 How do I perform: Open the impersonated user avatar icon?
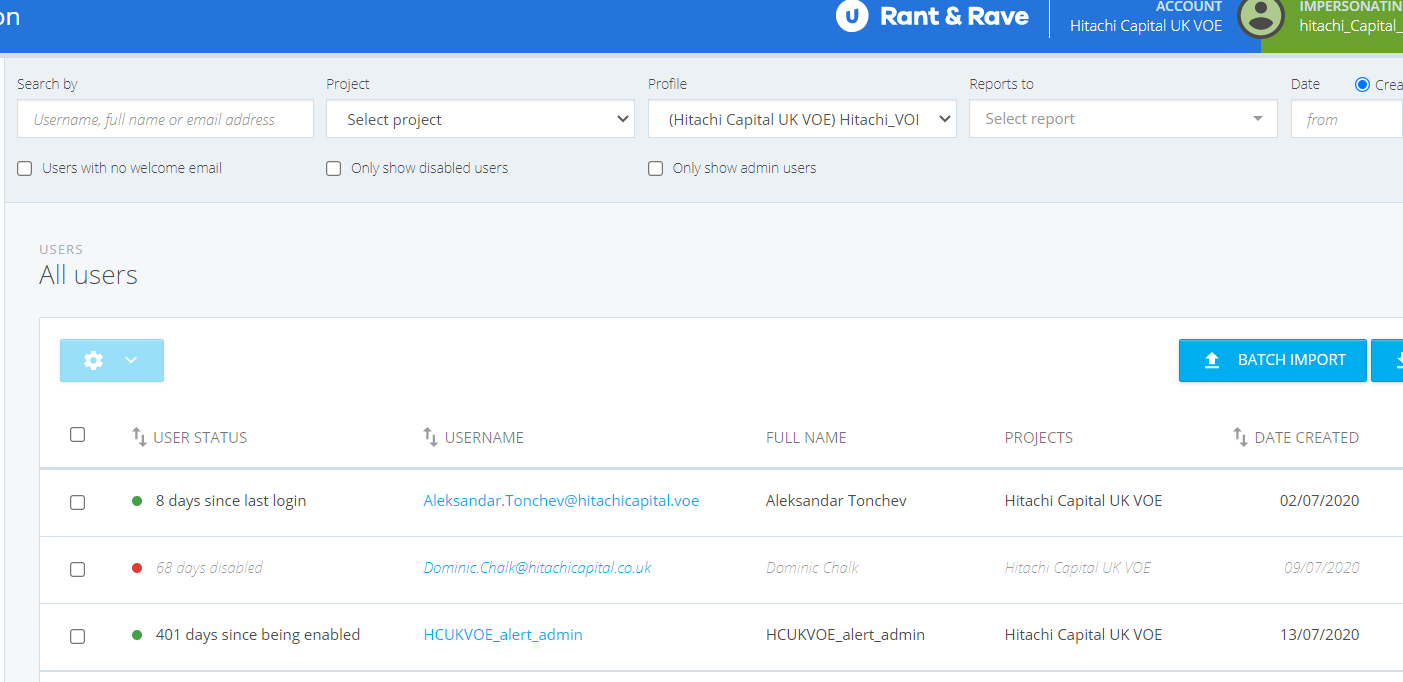1261,16
